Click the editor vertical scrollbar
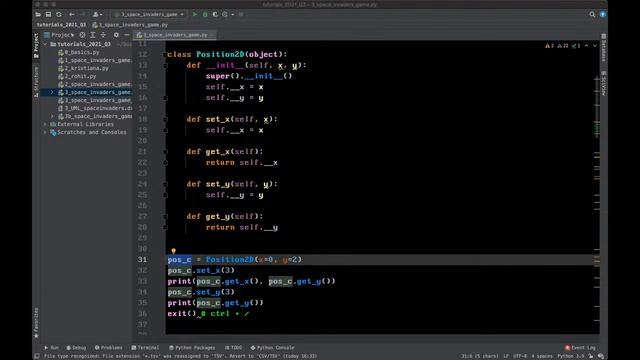 tap(597, 106)
